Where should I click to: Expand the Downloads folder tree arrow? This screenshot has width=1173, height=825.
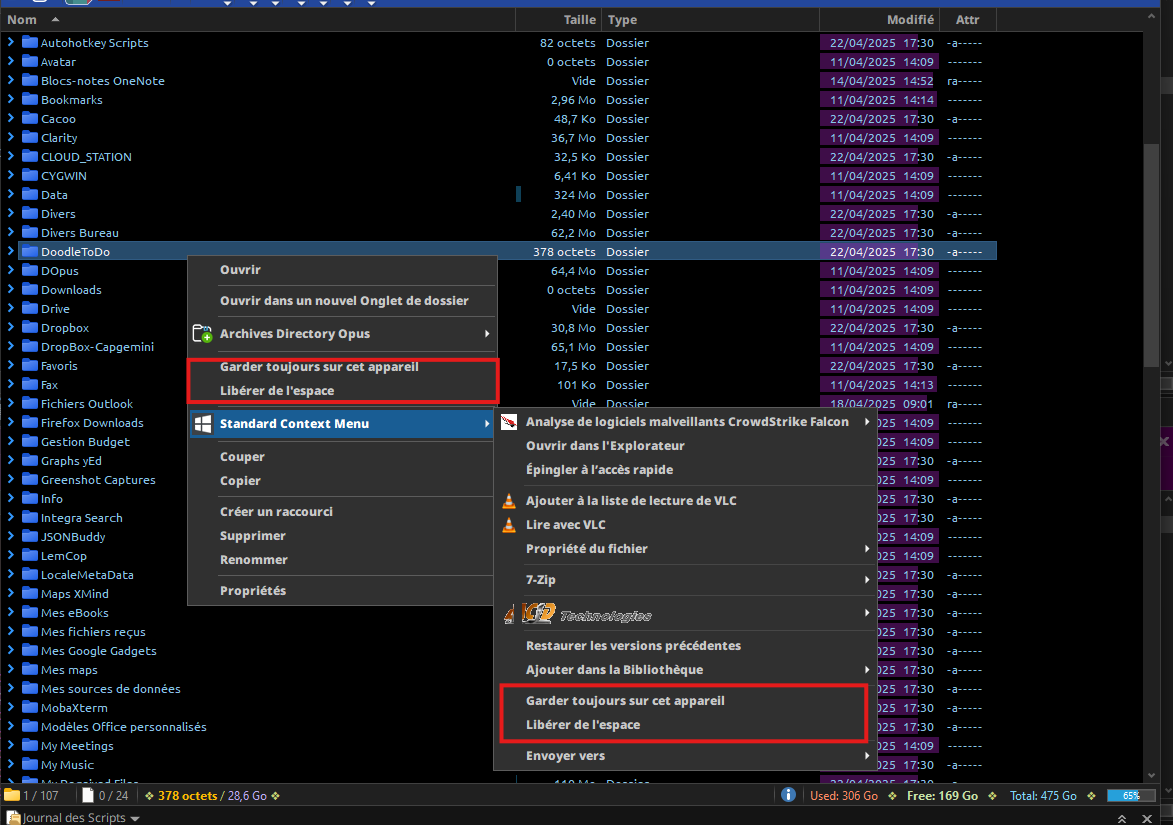10,289
